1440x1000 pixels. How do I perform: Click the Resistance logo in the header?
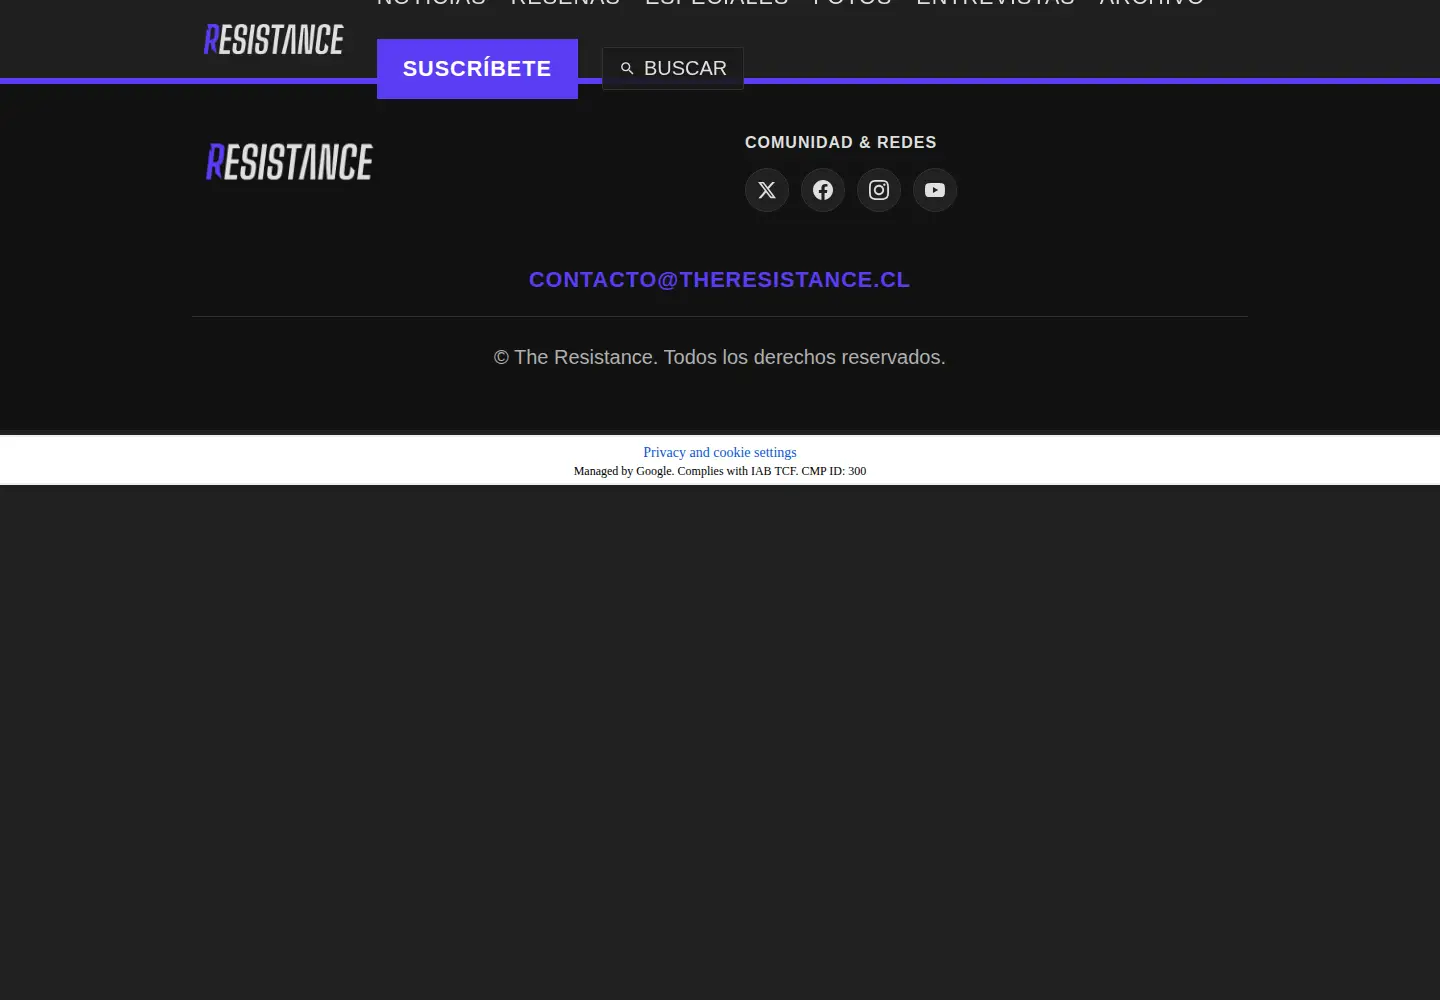pyautogui.click(x=274, y=40)
